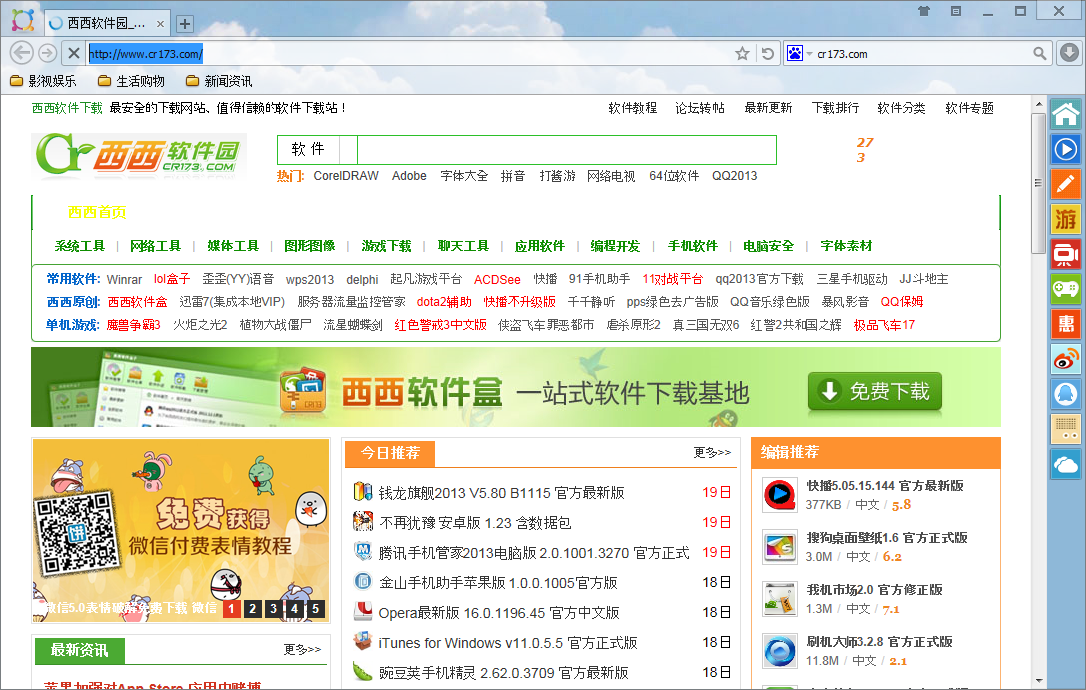This screenshot has height=690, width=1086.
Task: Open the 快播 app thumbnail icon
Action: [780, 495]
